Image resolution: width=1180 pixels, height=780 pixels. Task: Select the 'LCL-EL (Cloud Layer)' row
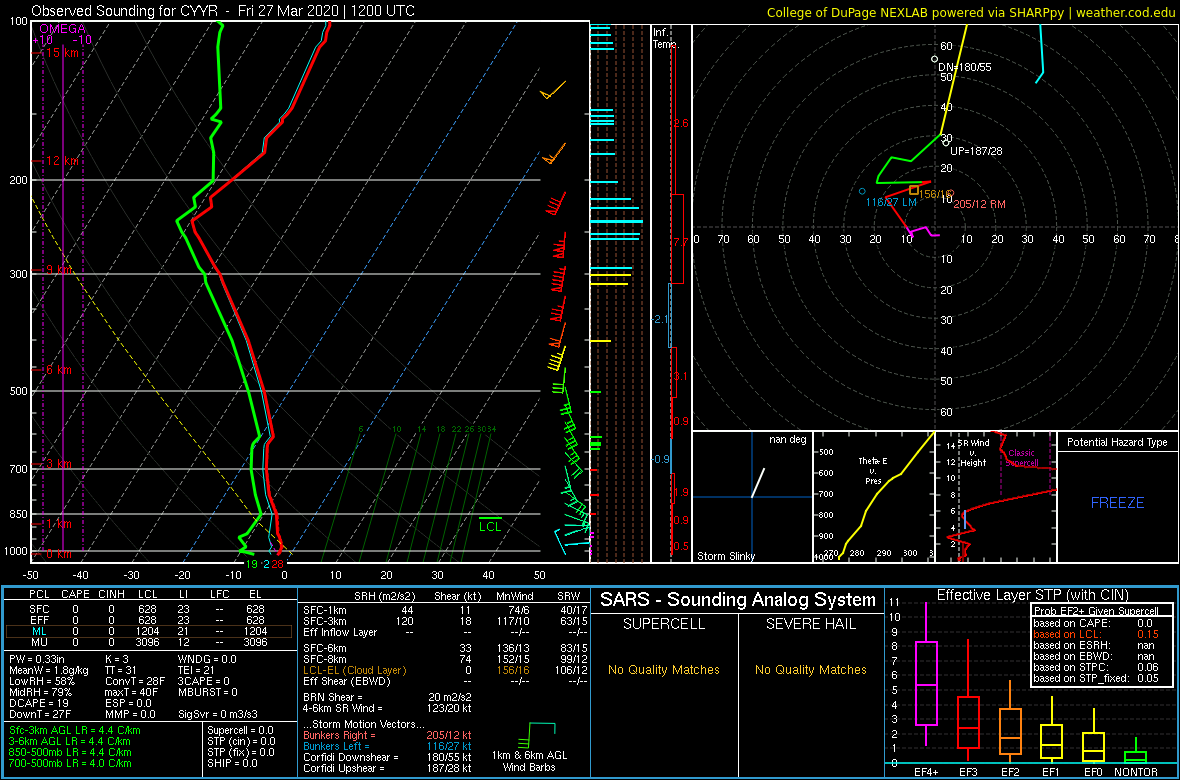pyautogui.click(x=444, y=670)
